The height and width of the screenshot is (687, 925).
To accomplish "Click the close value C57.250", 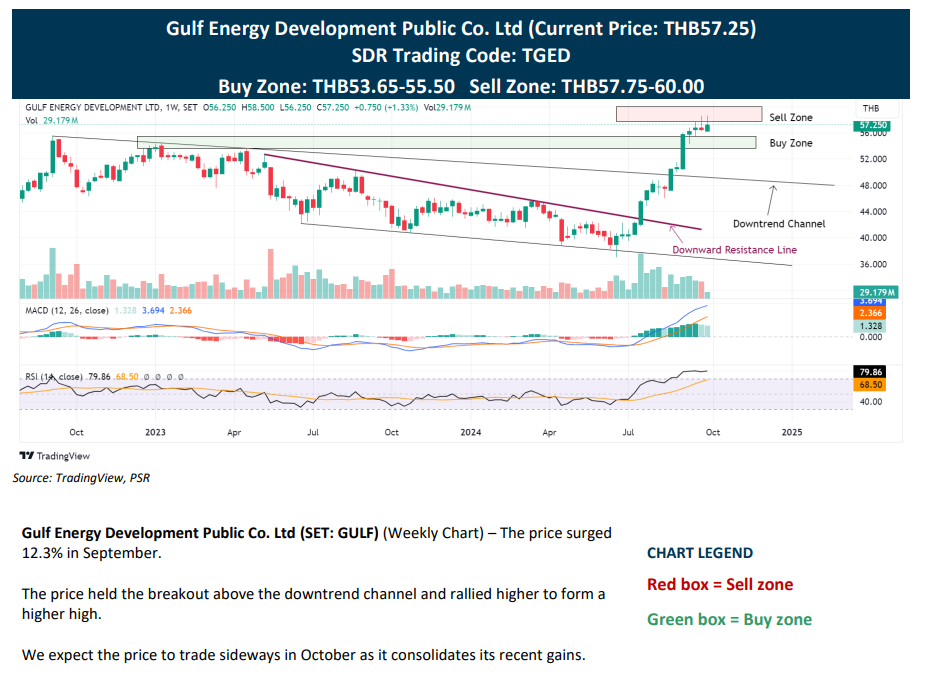I will click(333, 107).
